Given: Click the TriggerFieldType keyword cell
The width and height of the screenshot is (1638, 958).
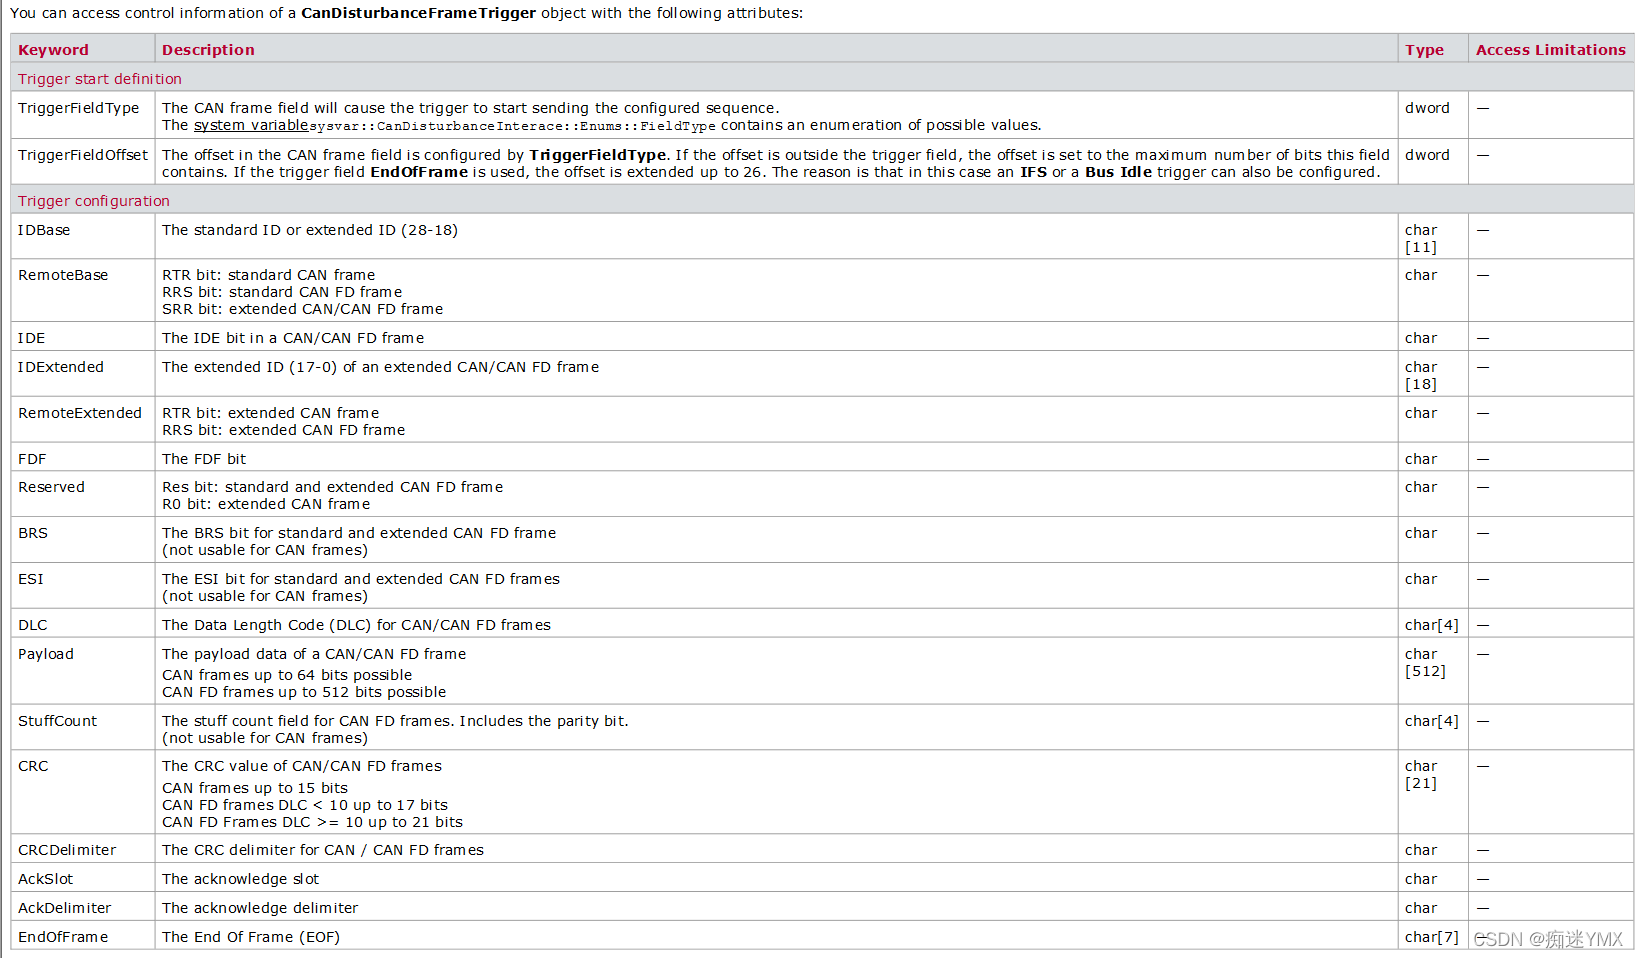Looking at the screenshot, I should [83, 116].
